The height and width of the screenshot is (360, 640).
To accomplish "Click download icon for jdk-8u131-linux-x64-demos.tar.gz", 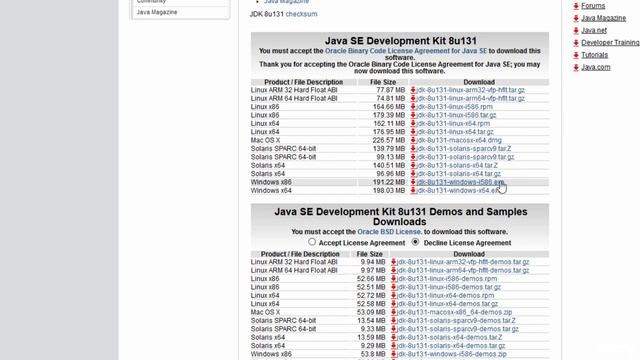I will pos(393,304).
